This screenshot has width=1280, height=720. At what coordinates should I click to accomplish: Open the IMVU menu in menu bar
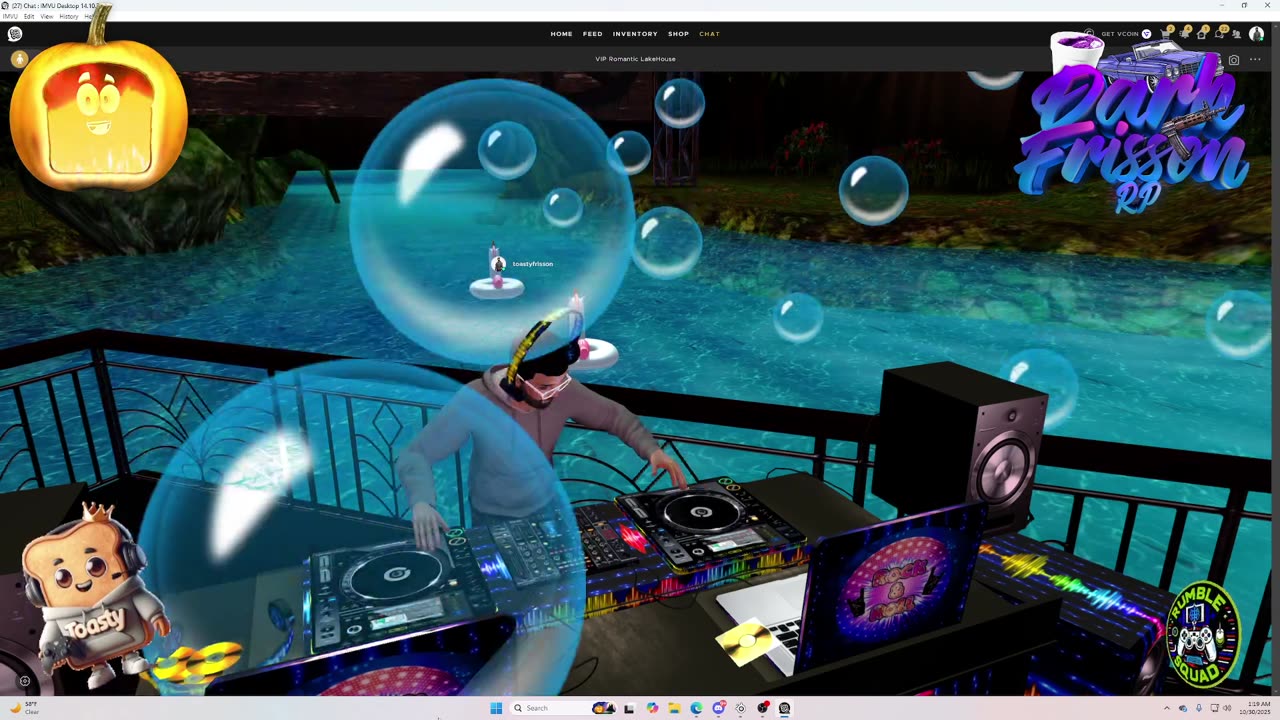[x=10, y=16]
